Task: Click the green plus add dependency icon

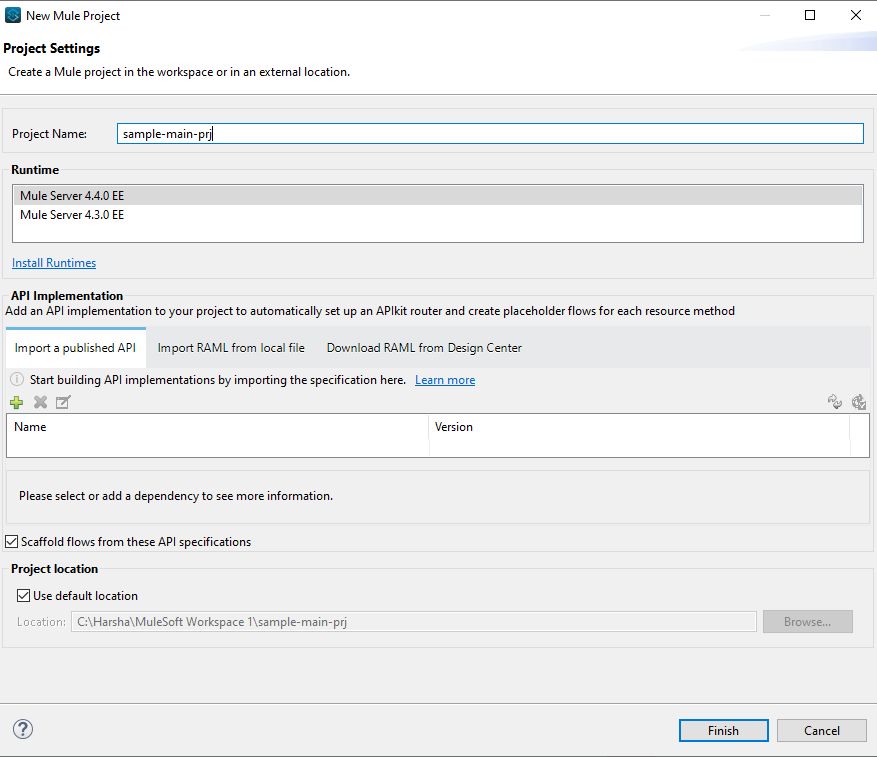Action: [x=16, y=402]
